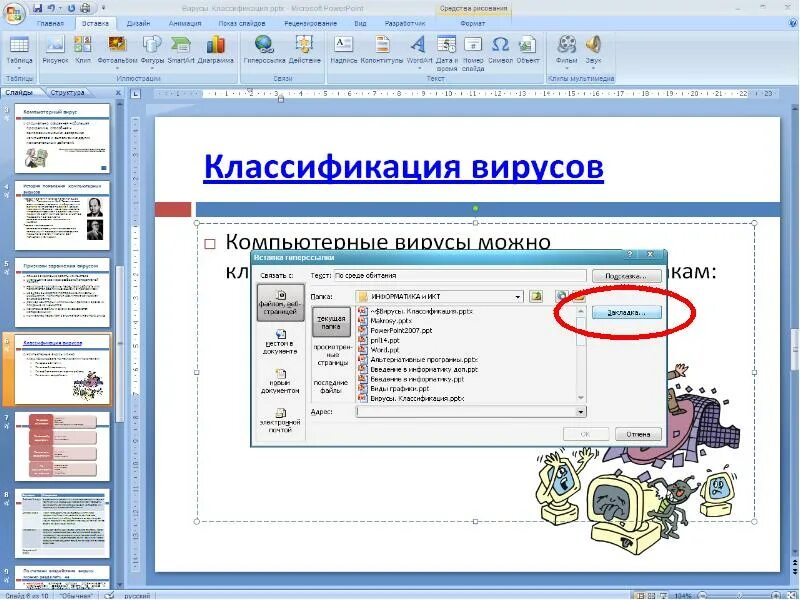Click the Звук sound icon
Viewport: 800px width, 600px height.
(x=593, y=53)
